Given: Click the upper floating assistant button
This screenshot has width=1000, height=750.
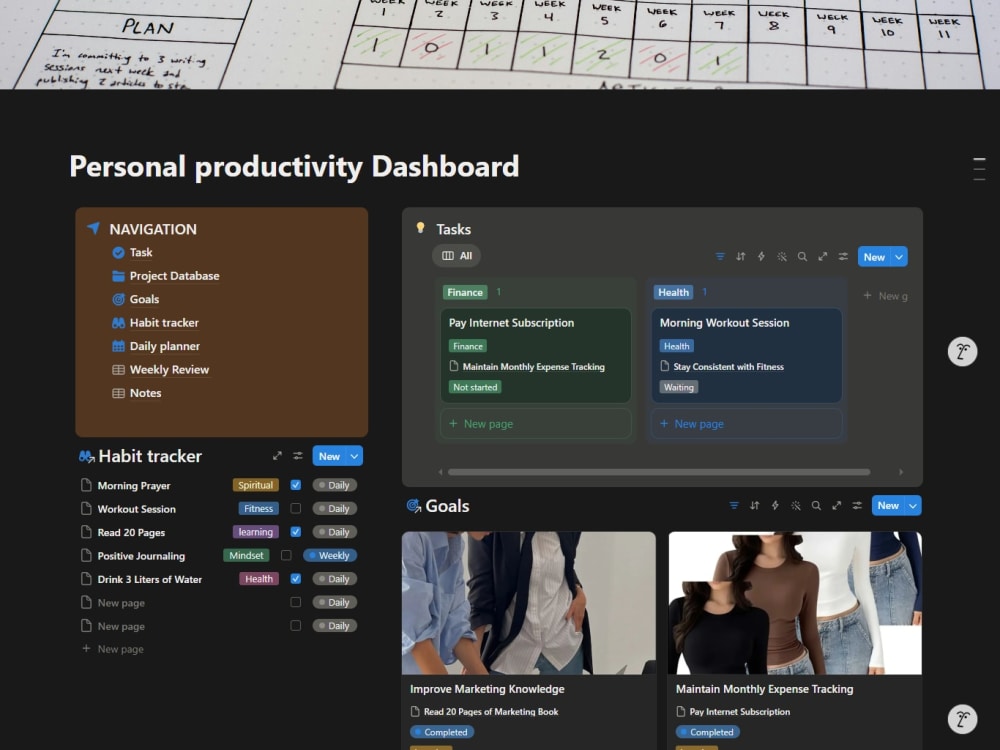Looking at the screenshot, I should [962, 351].
